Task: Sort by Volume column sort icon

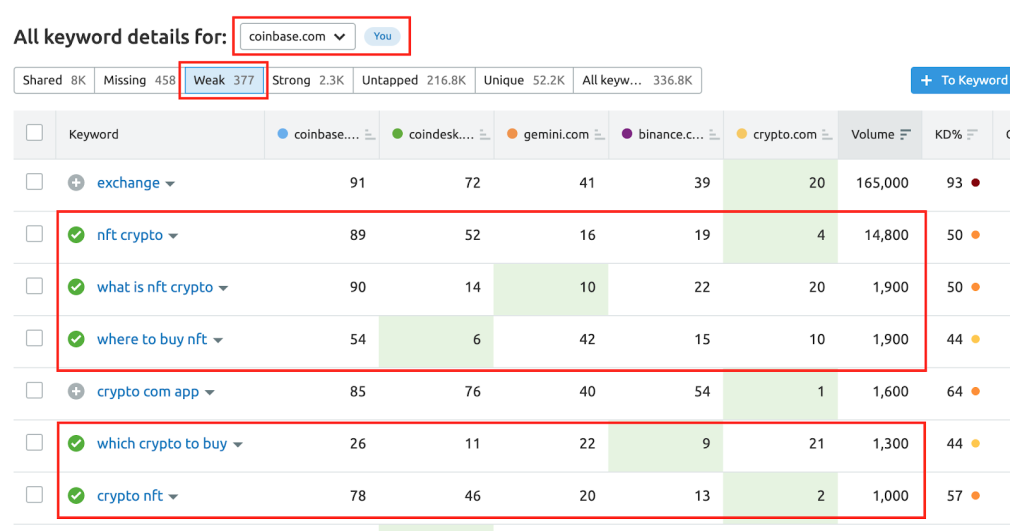Action: click(906, 134)
